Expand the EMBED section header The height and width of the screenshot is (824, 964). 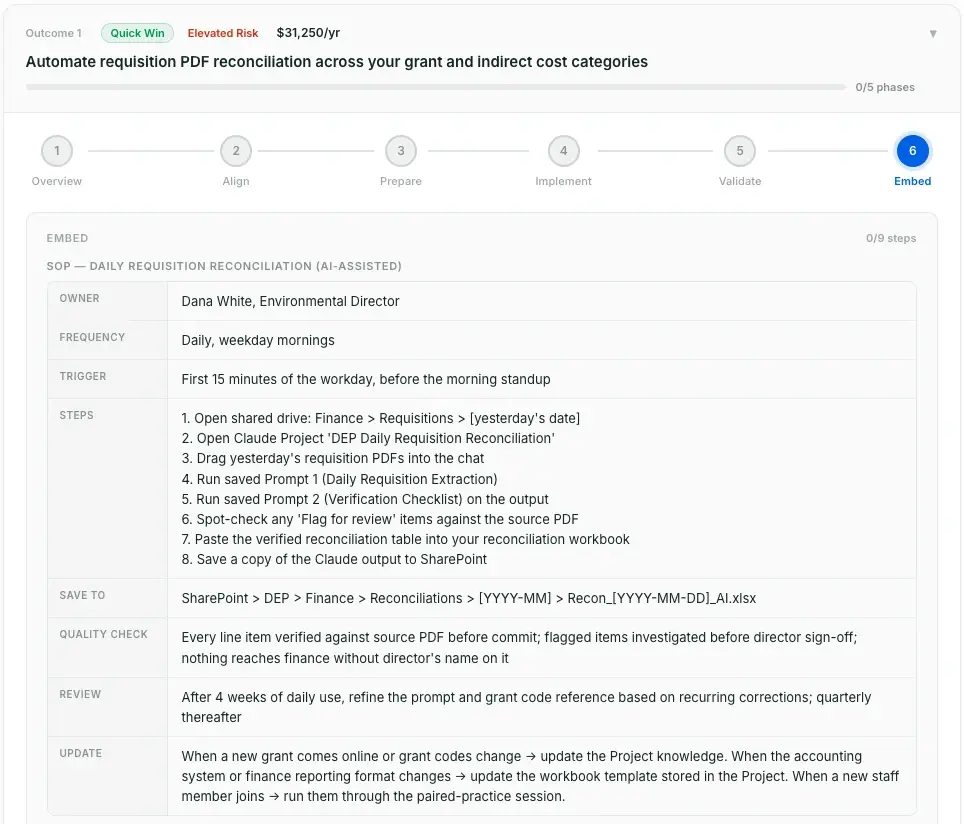click(x=67, y=238)
